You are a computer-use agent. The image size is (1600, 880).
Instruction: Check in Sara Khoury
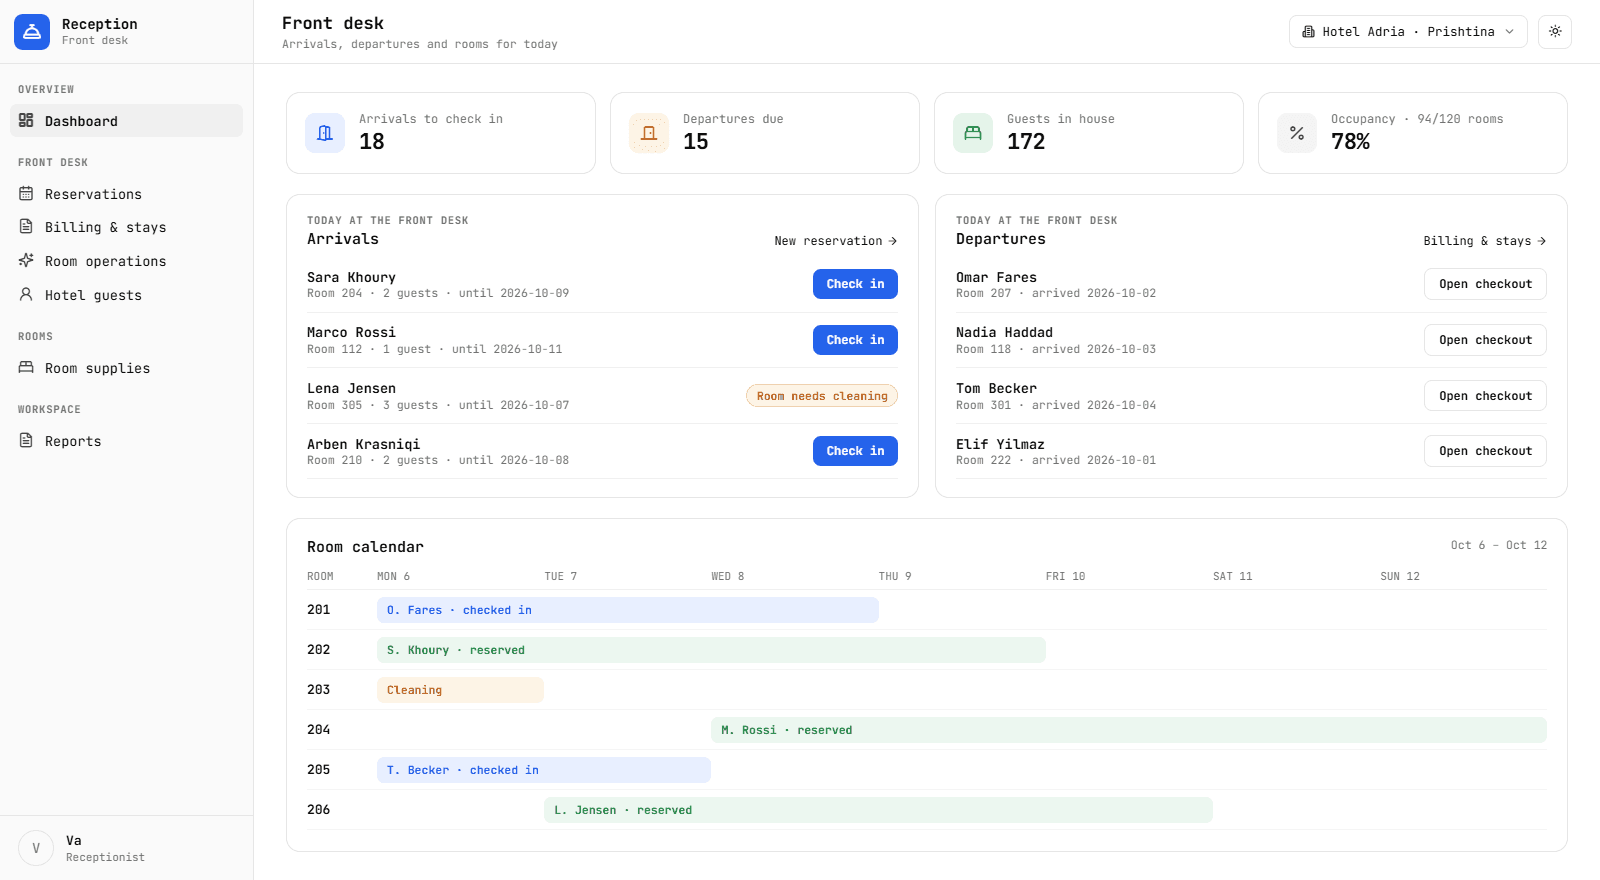tap(855, 284)
